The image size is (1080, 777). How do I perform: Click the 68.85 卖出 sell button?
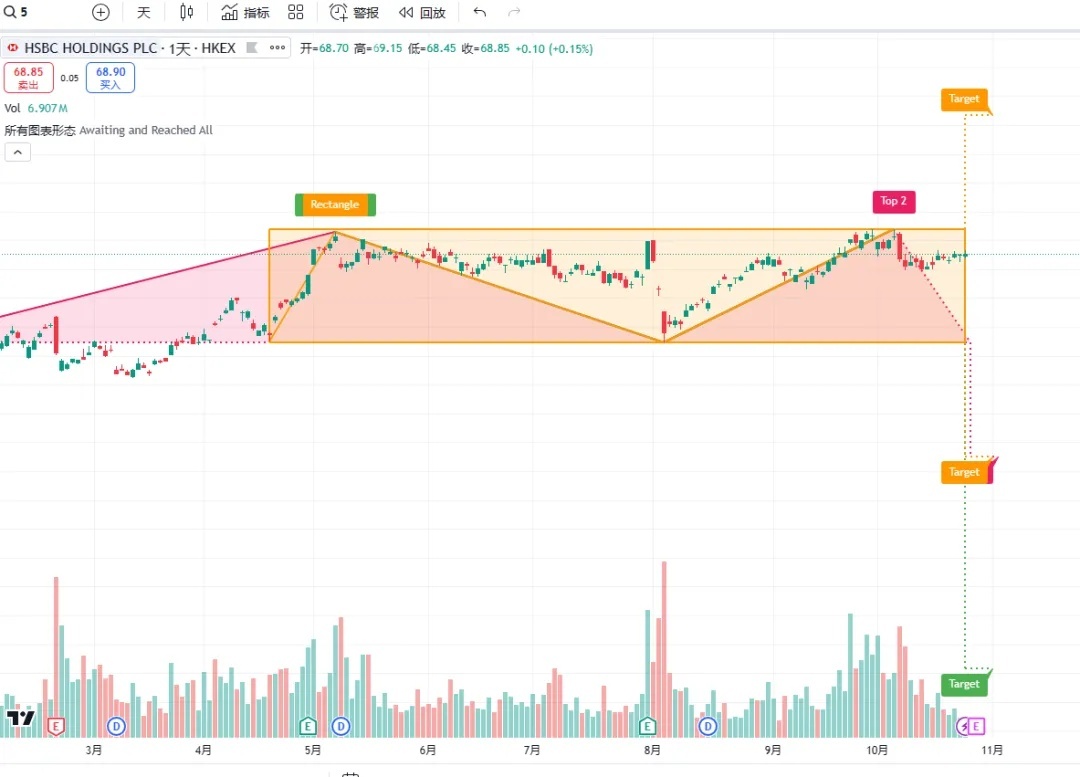coord(28,78)
